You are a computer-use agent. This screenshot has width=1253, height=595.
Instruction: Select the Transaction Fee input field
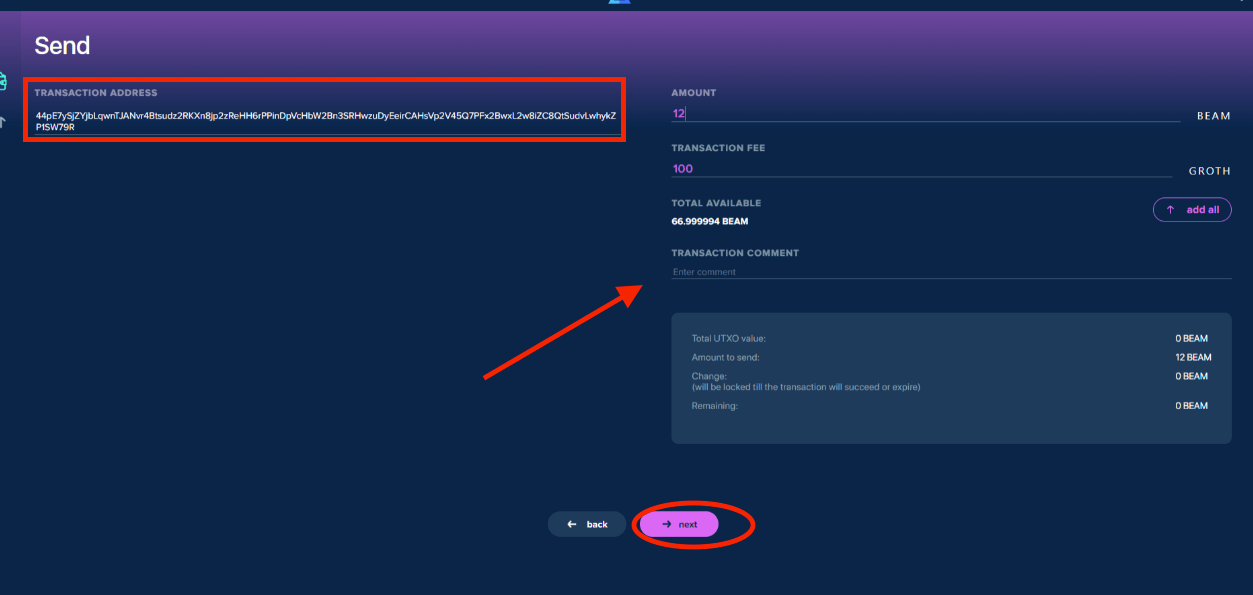920,169
